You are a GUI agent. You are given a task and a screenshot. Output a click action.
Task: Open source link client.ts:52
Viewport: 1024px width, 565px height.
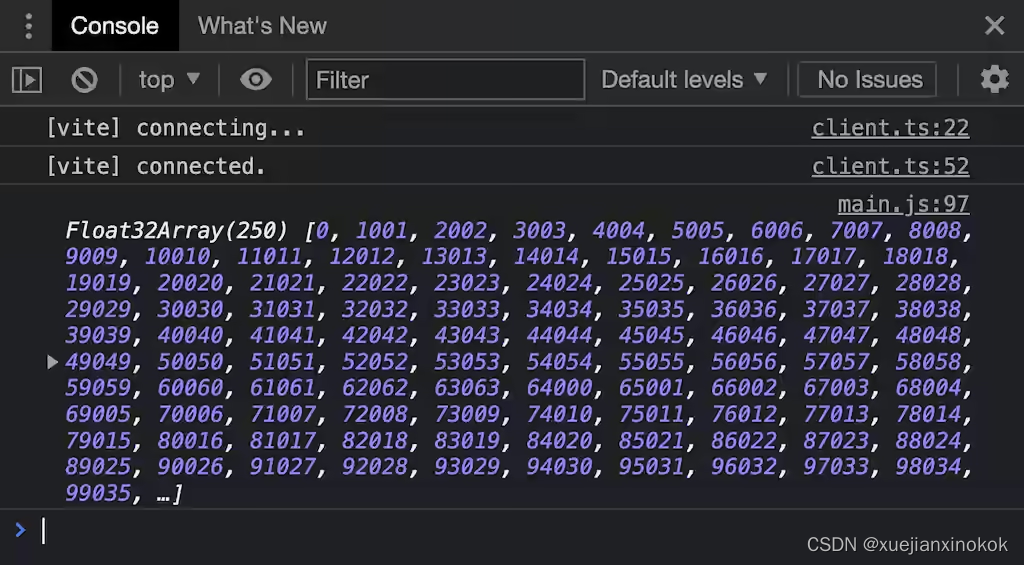(x=890, y=167)
